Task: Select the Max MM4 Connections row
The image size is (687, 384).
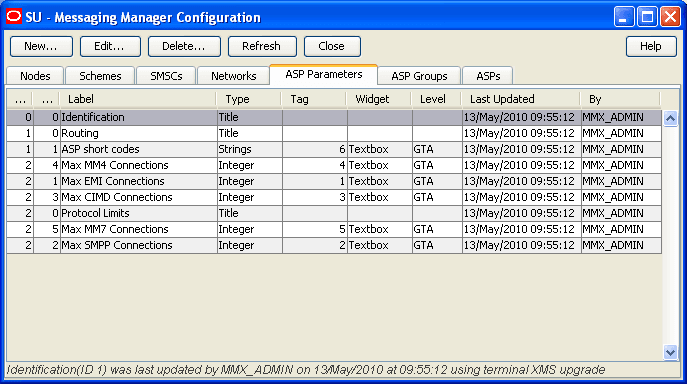Action: coord(334,165)
